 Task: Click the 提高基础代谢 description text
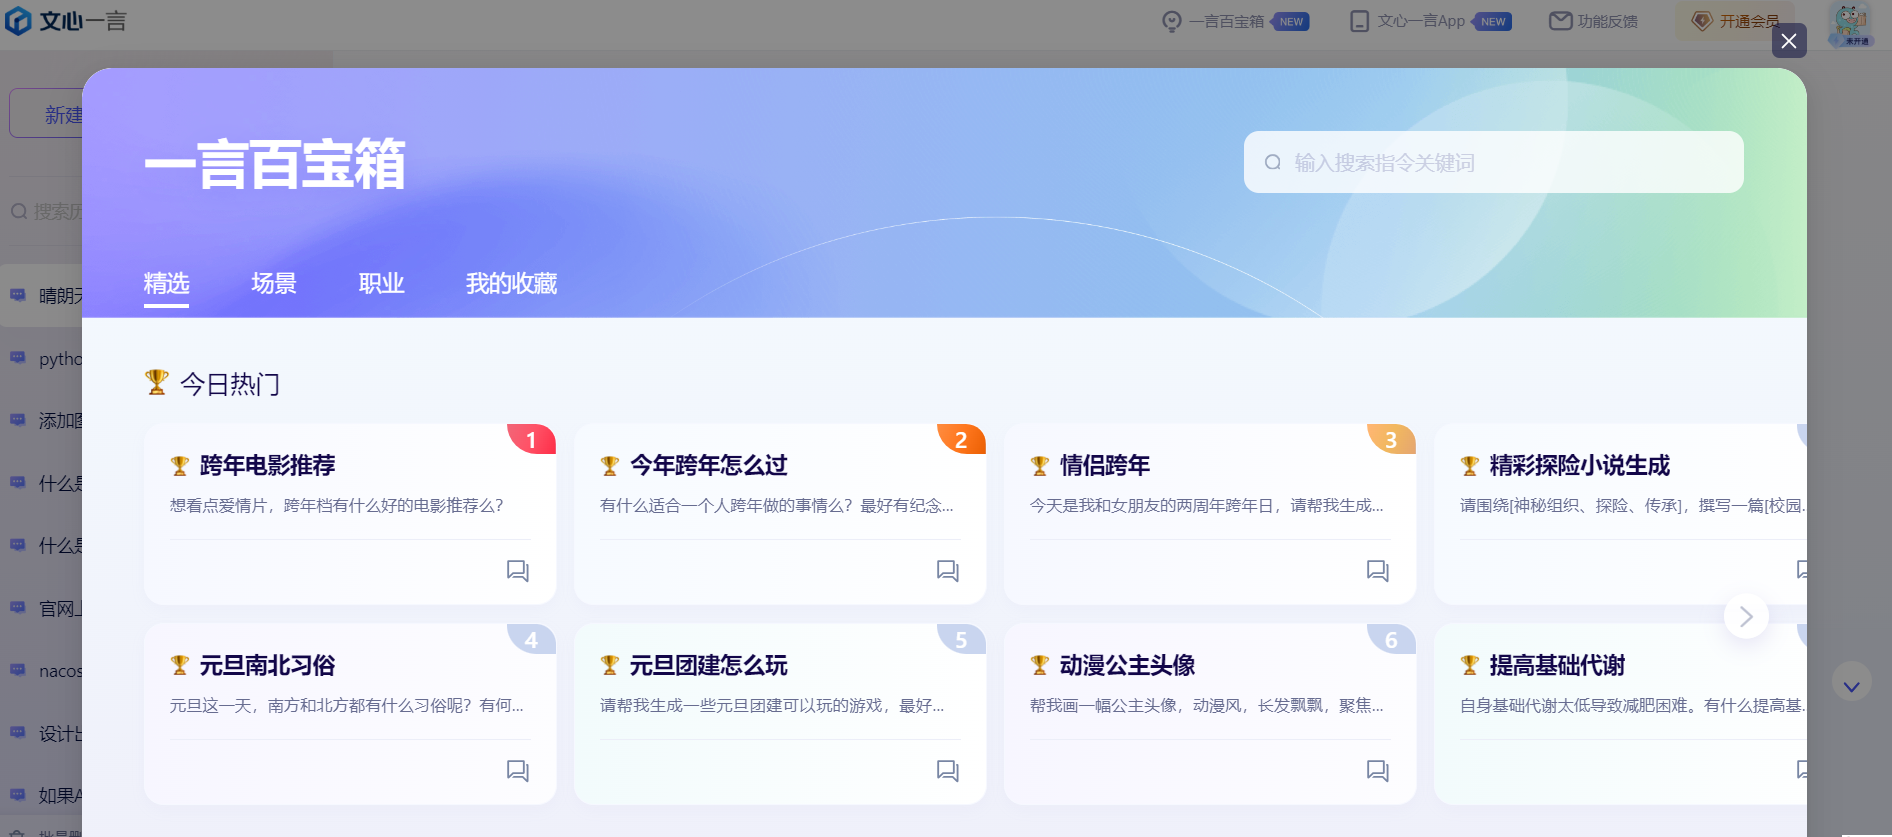[1633, 706]
